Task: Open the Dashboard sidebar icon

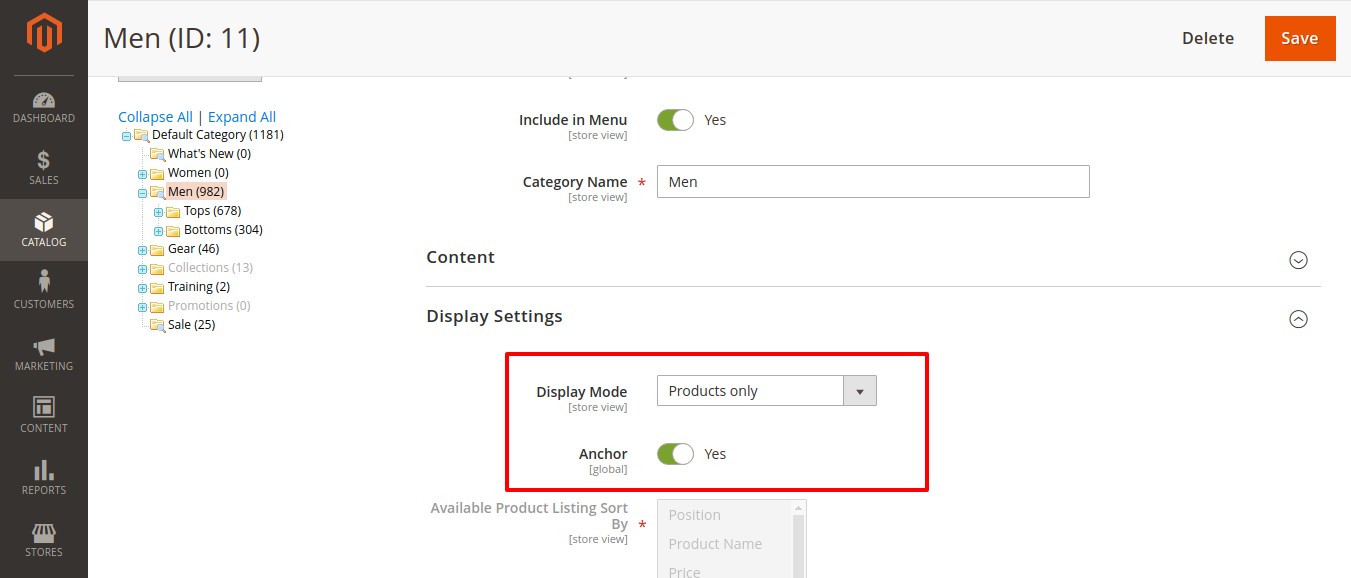Action: [44, 101]
